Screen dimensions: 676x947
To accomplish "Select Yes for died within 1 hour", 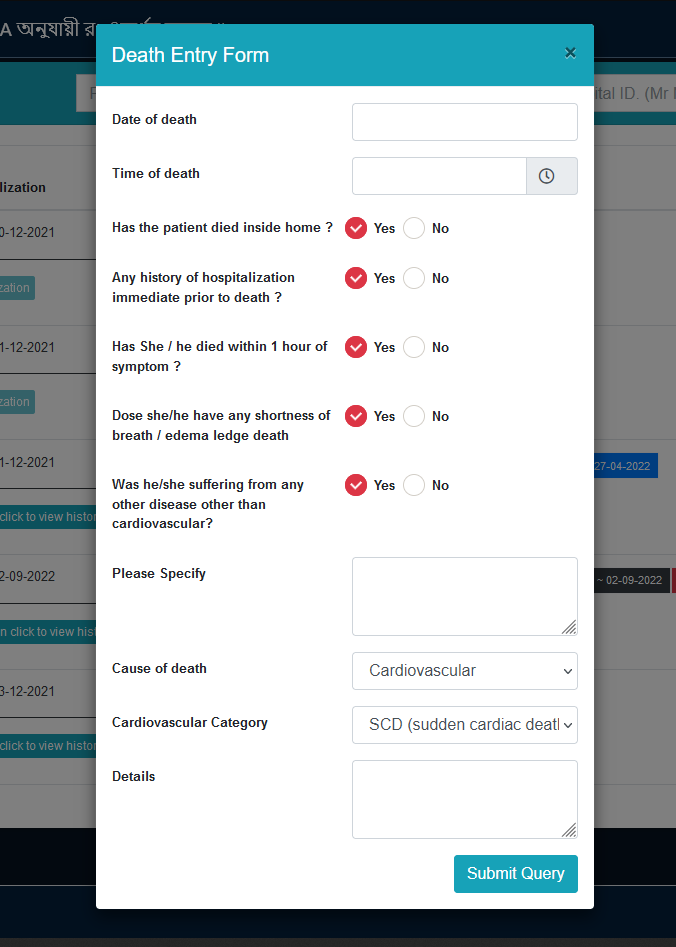I will (x=356, y=347).
